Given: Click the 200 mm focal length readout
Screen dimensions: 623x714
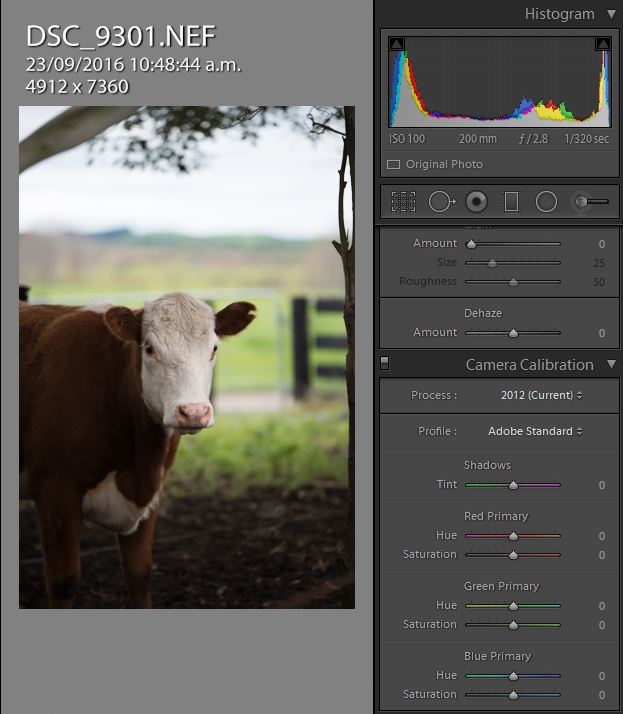Looking at the screenshot, I should (478, 139).
